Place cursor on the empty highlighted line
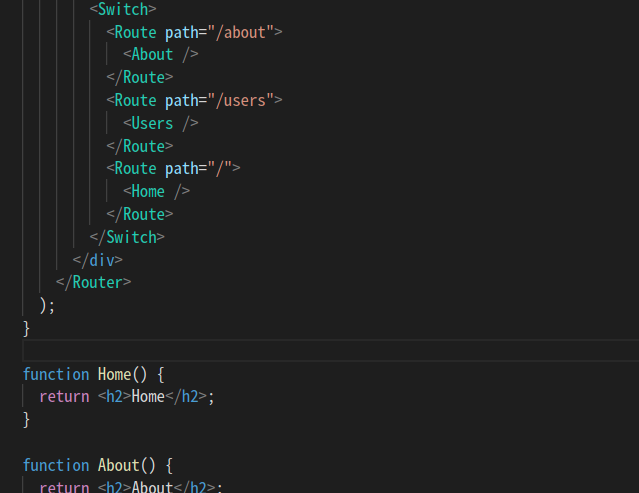Viewport: 639px width, 493px height. pos(330,351)
